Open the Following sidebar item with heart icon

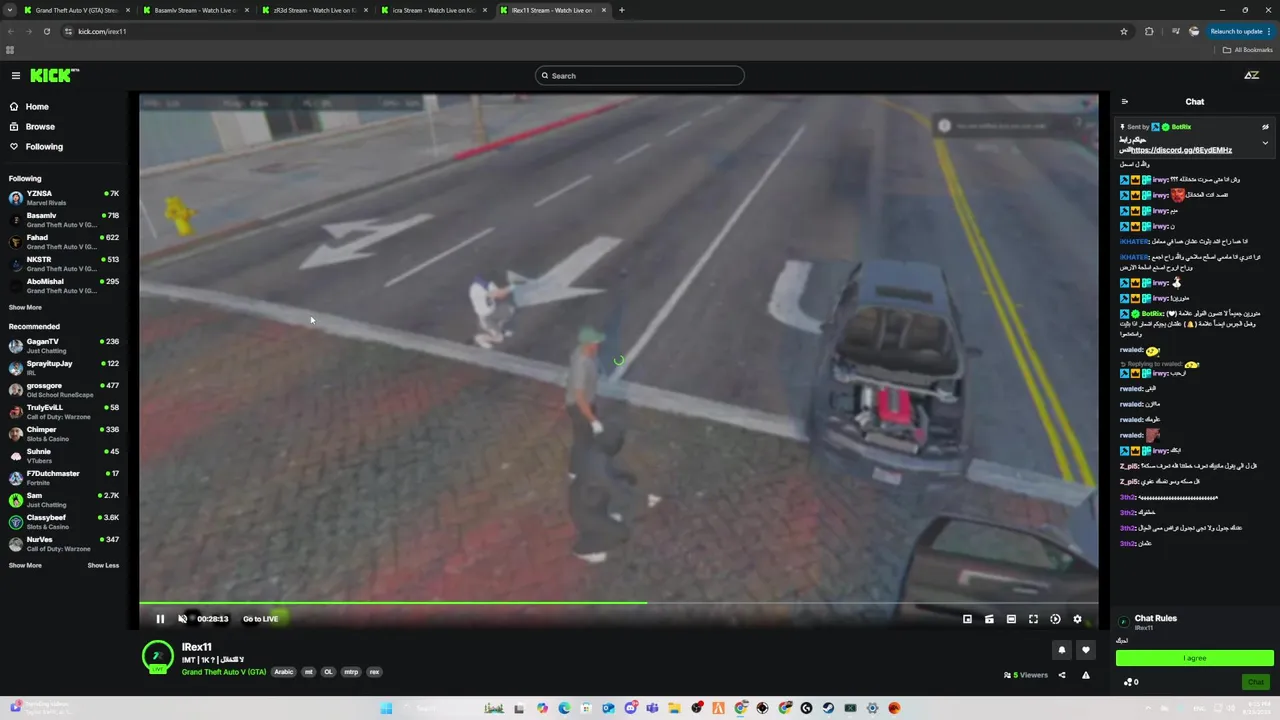[x=44, y=147]
